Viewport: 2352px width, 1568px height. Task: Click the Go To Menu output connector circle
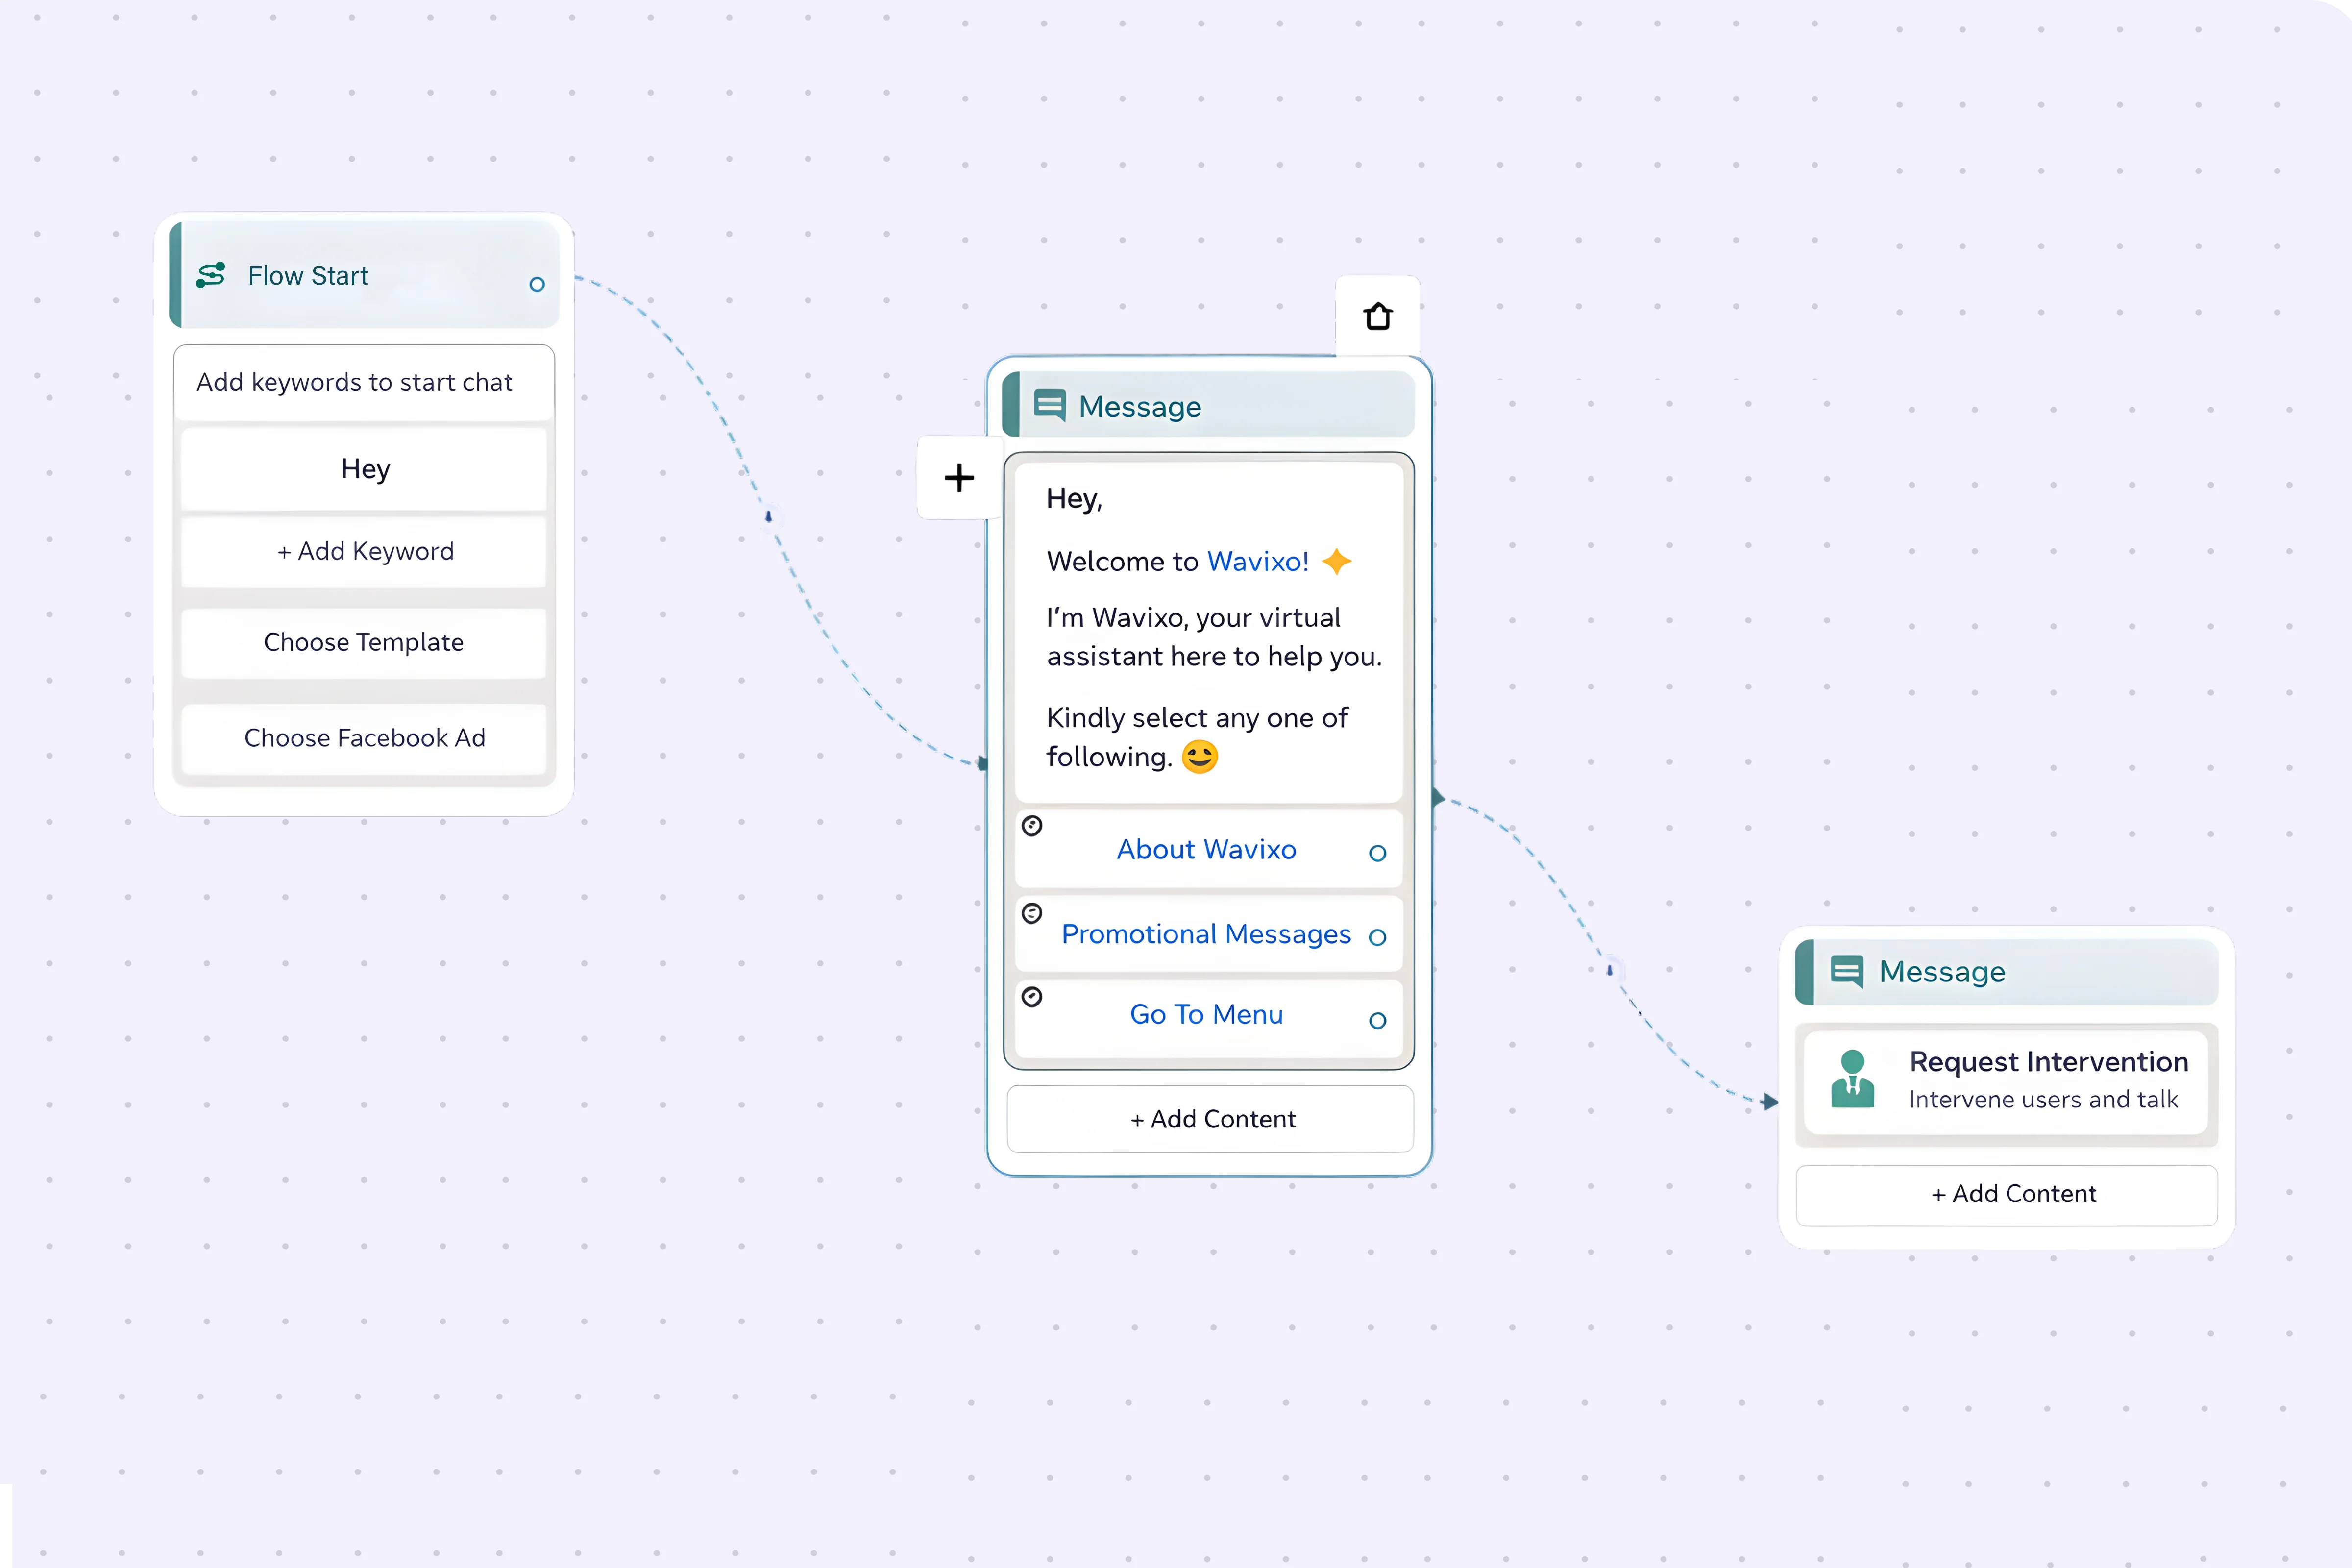tap(1377, 1021)
